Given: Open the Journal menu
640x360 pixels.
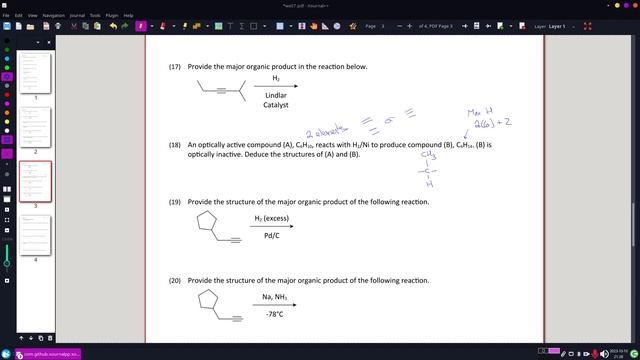Looking at the screenshot, I should point(77,16).
